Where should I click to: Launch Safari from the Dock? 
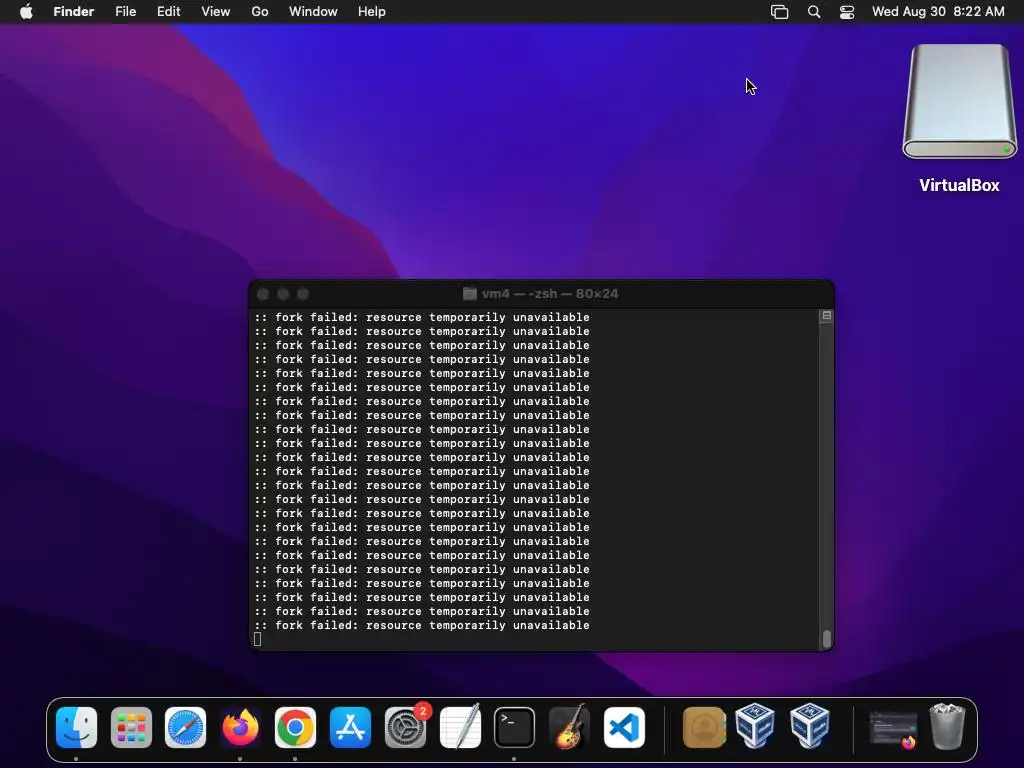(x=185, y=728)
